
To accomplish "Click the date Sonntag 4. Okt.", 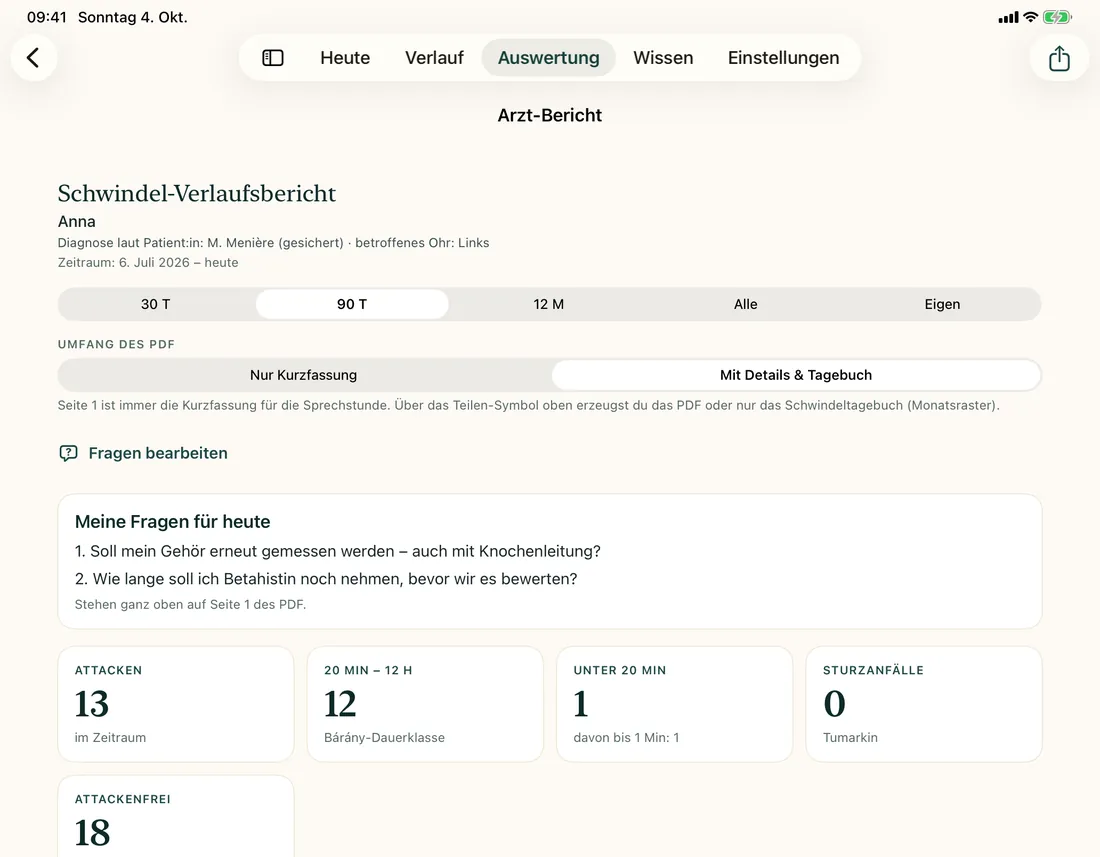I will (133, 18).
